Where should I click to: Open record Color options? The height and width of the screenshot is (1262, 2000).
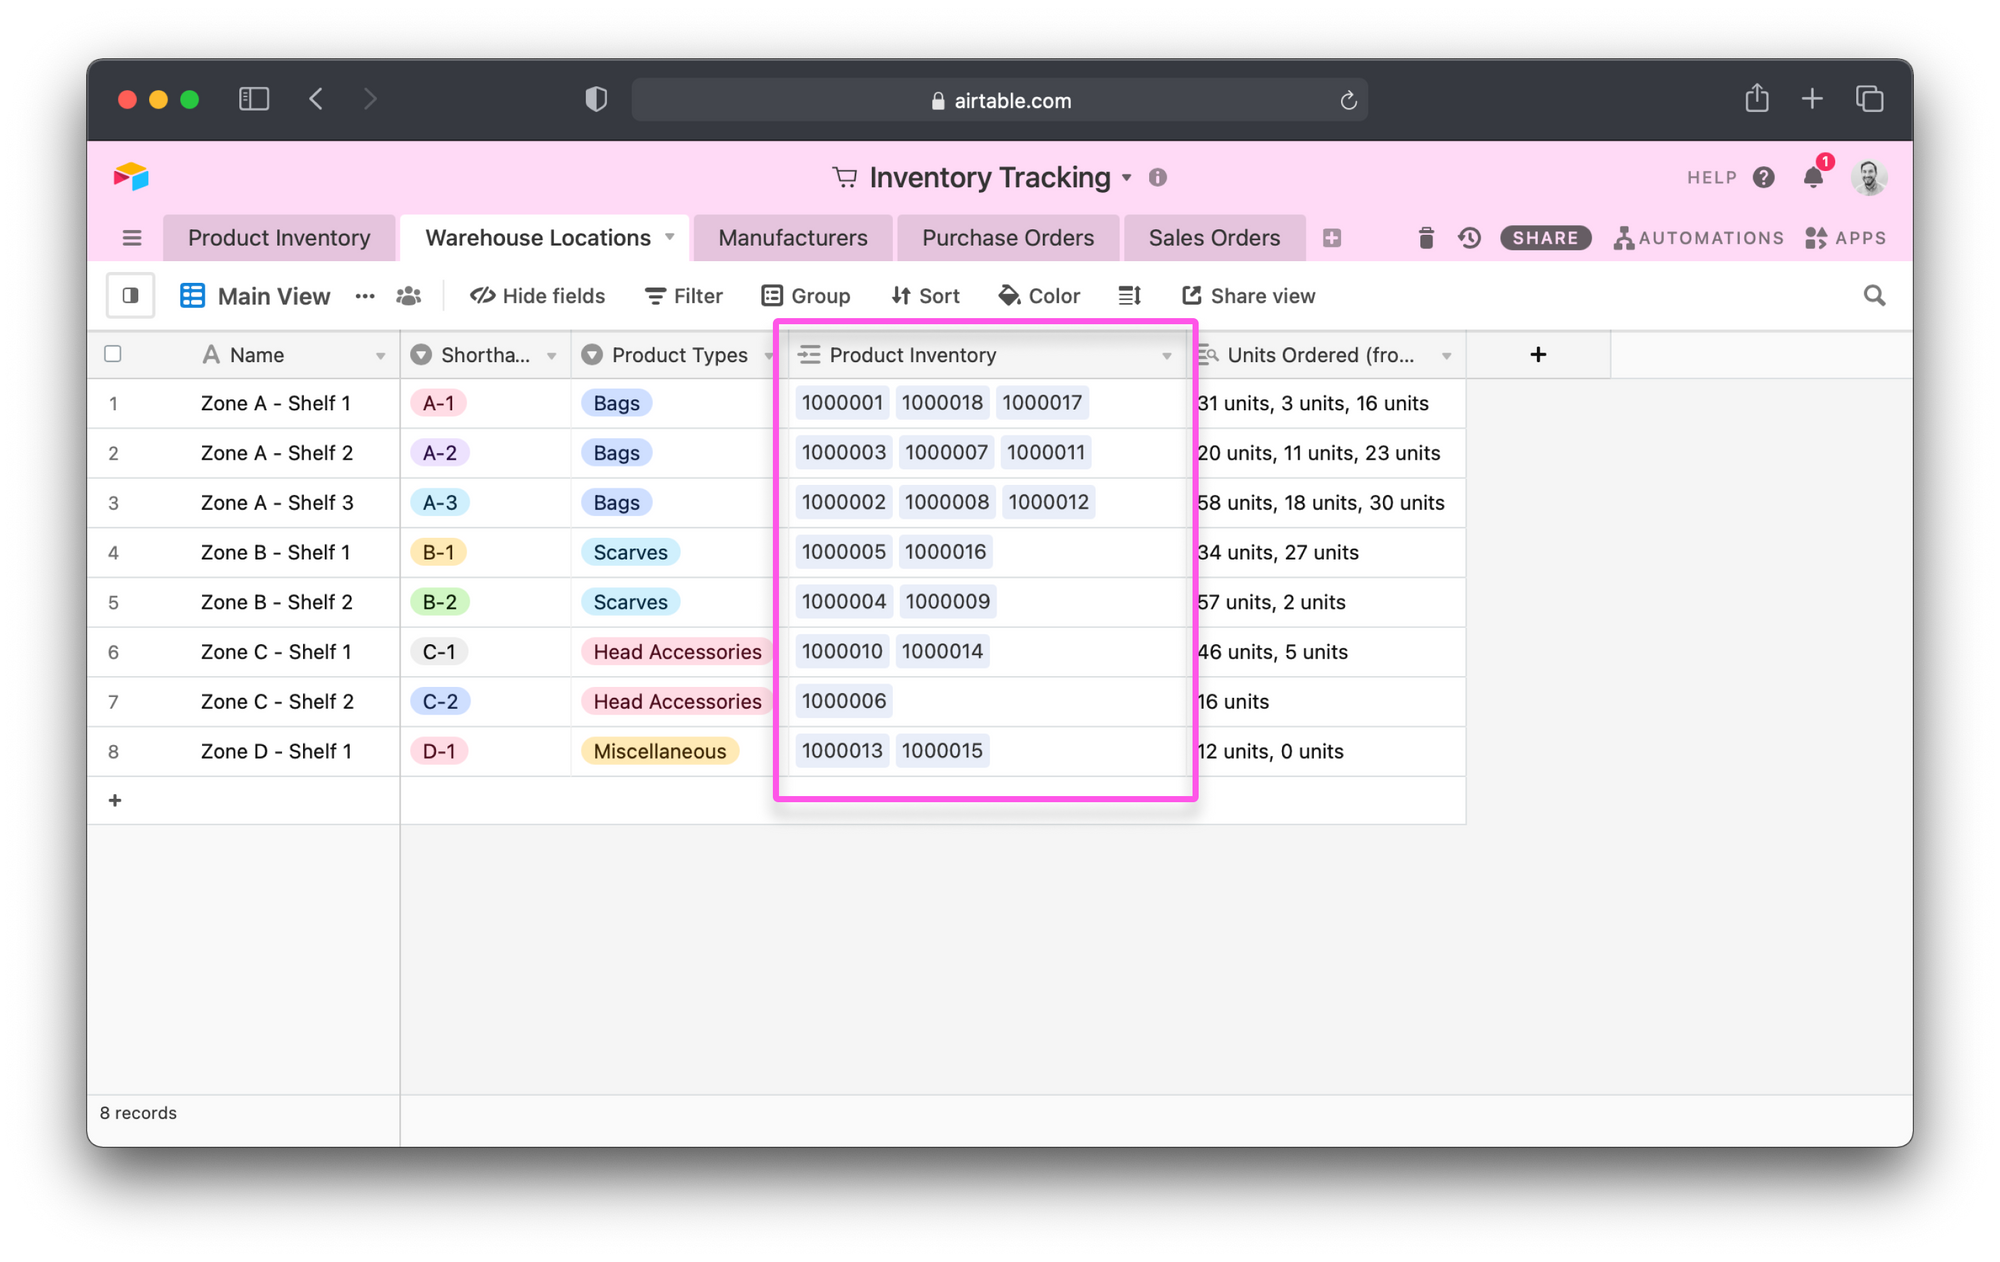(x=1039, y=295)
